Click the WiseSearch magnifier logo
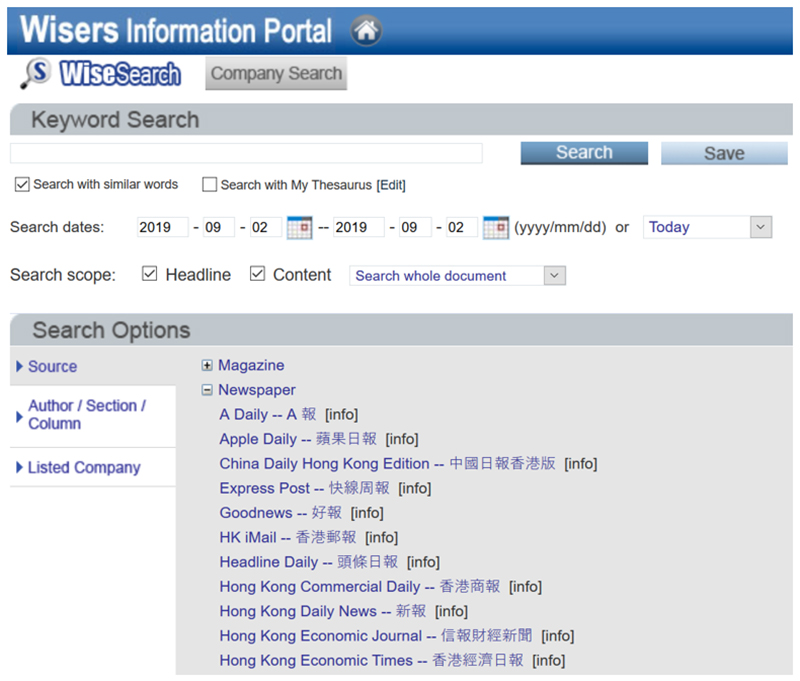 (x=35, y=73)
